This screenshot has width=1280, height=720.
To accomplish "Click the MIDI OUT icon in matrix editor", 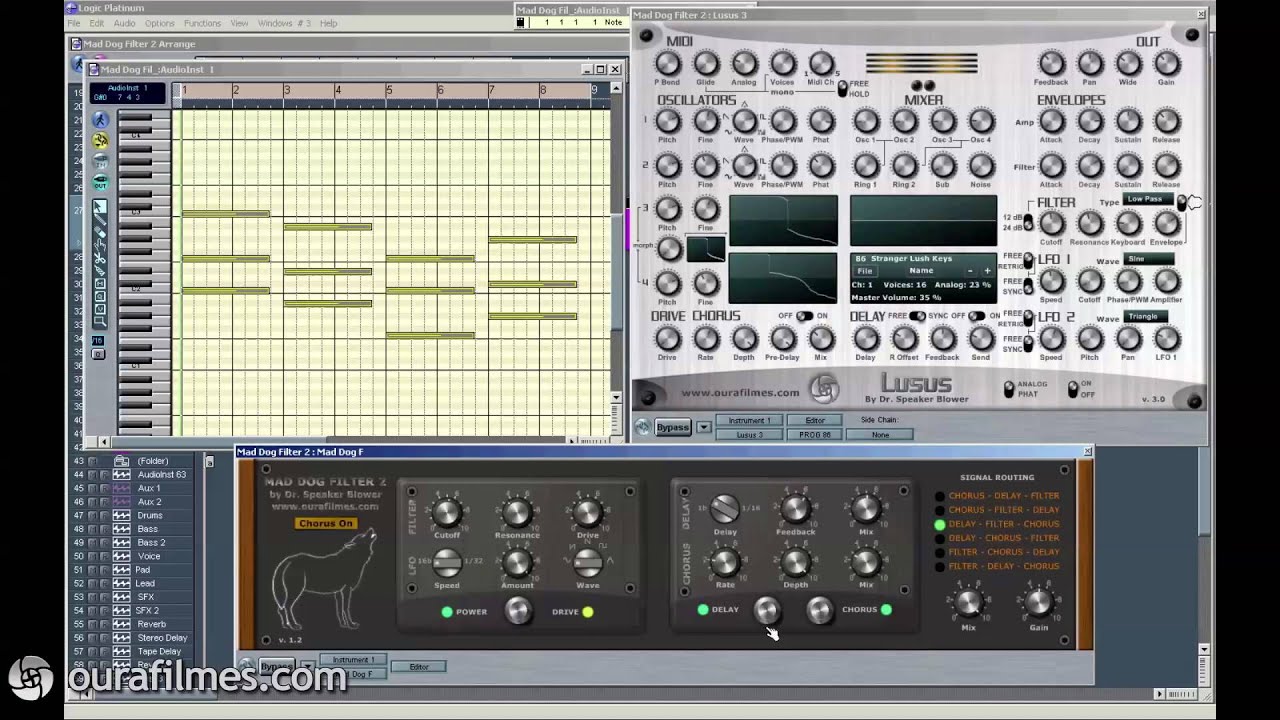I will (100, 183).
